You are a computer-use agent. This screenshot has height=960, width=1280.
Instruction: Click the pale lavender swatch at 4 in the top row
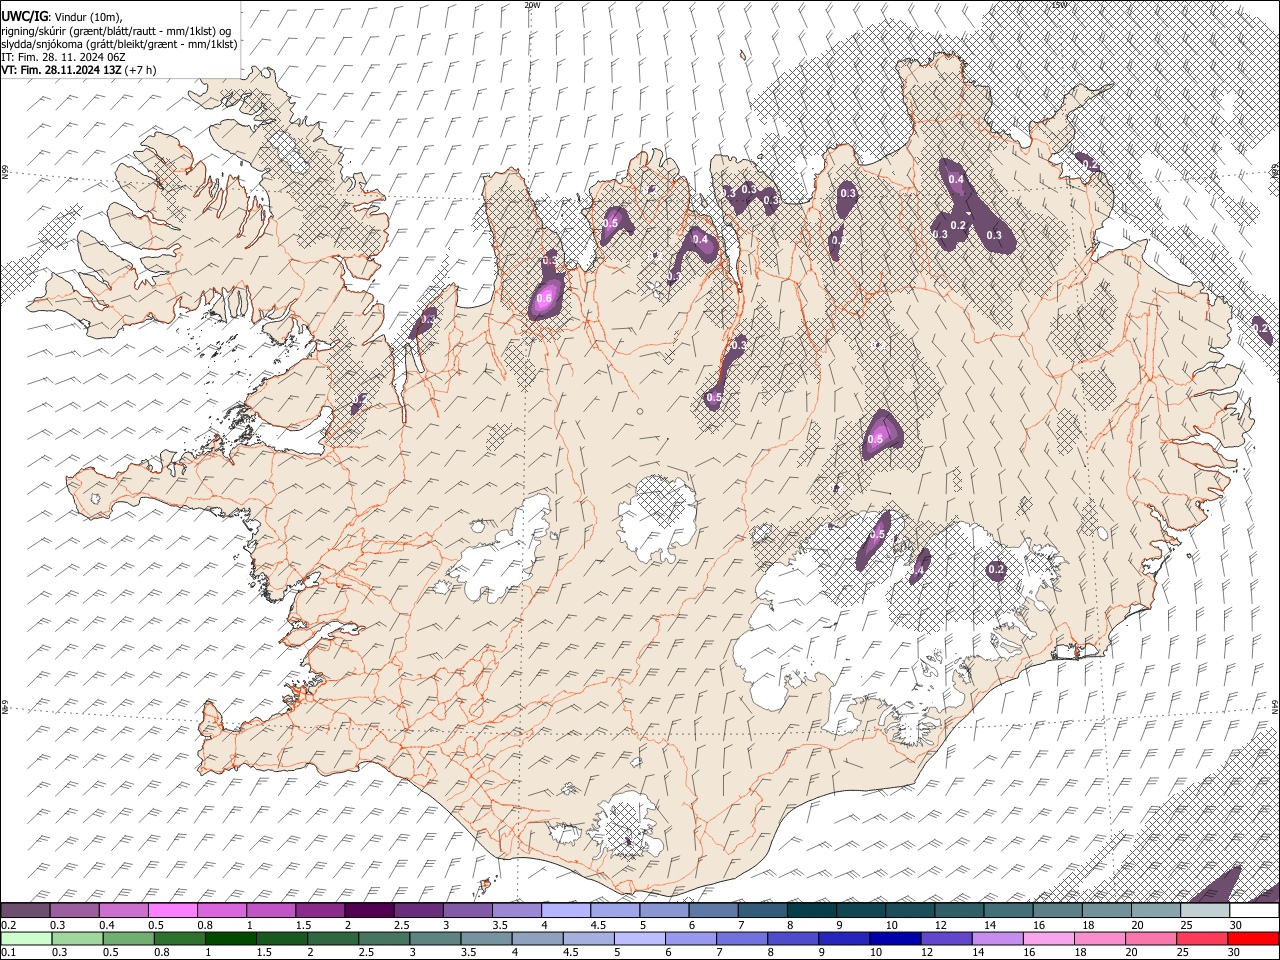point(565,911)
